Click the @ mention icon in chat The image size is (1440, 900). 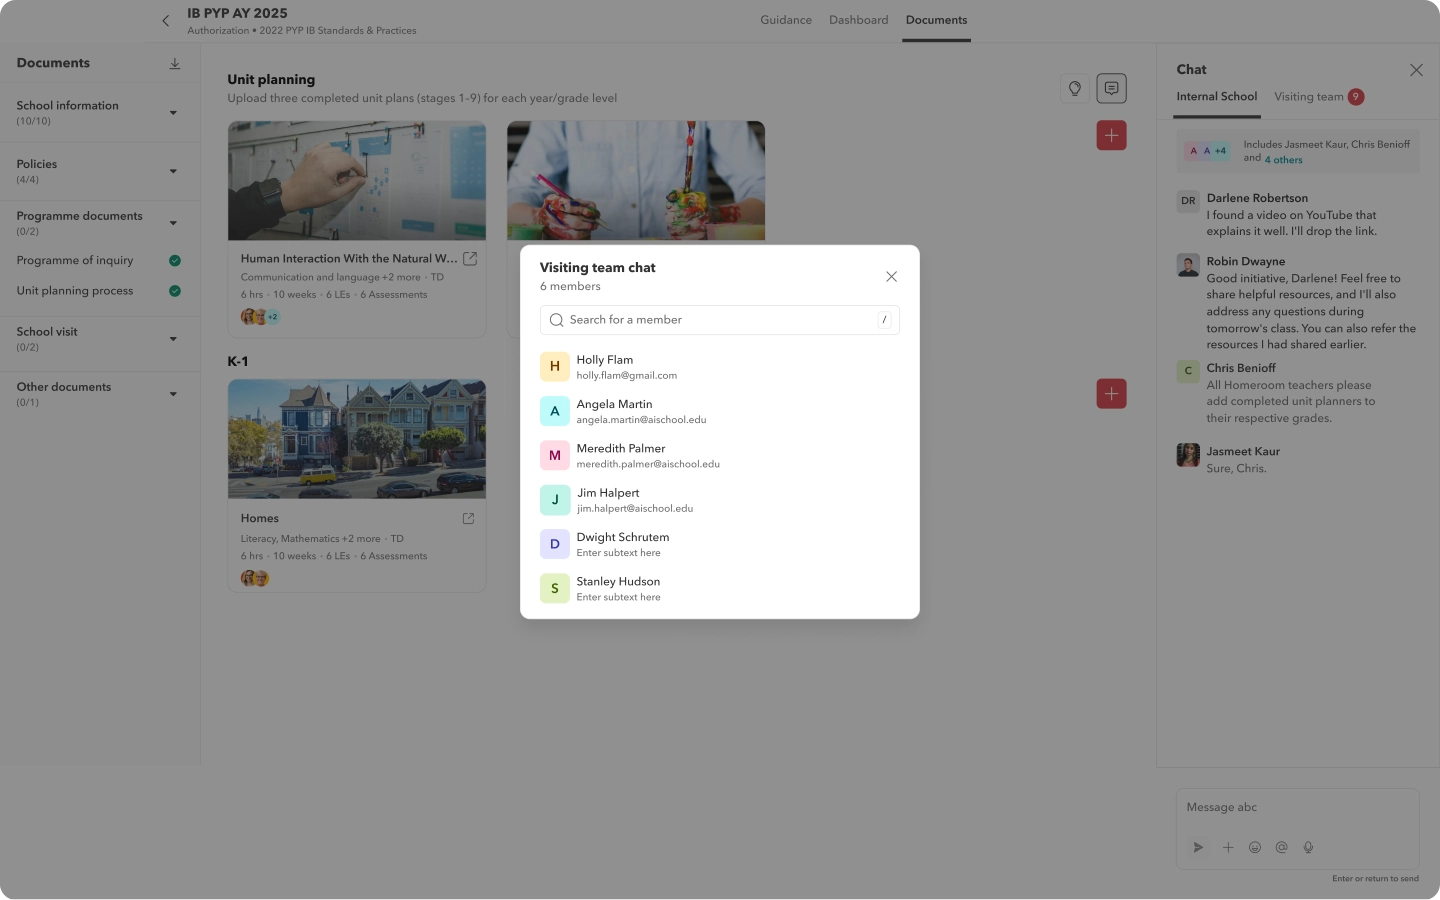click(x=1281, y=847)
